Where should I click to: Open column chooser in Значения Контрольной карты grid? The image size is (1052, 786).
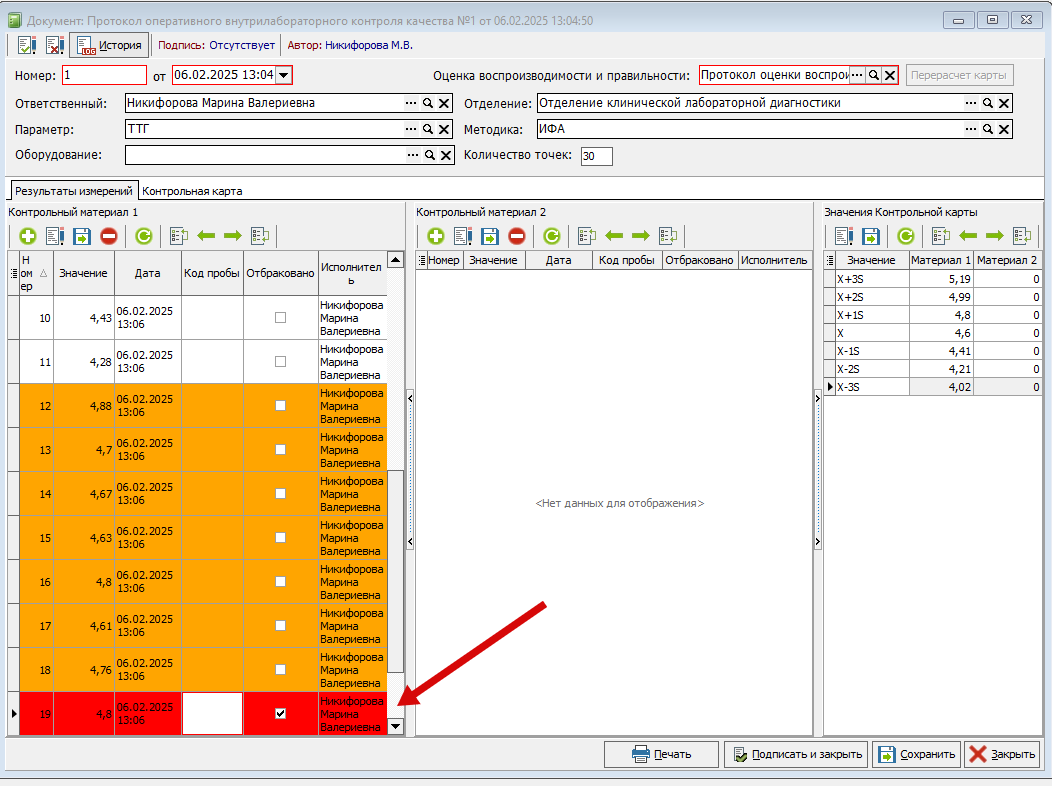(x=830, y=260)
